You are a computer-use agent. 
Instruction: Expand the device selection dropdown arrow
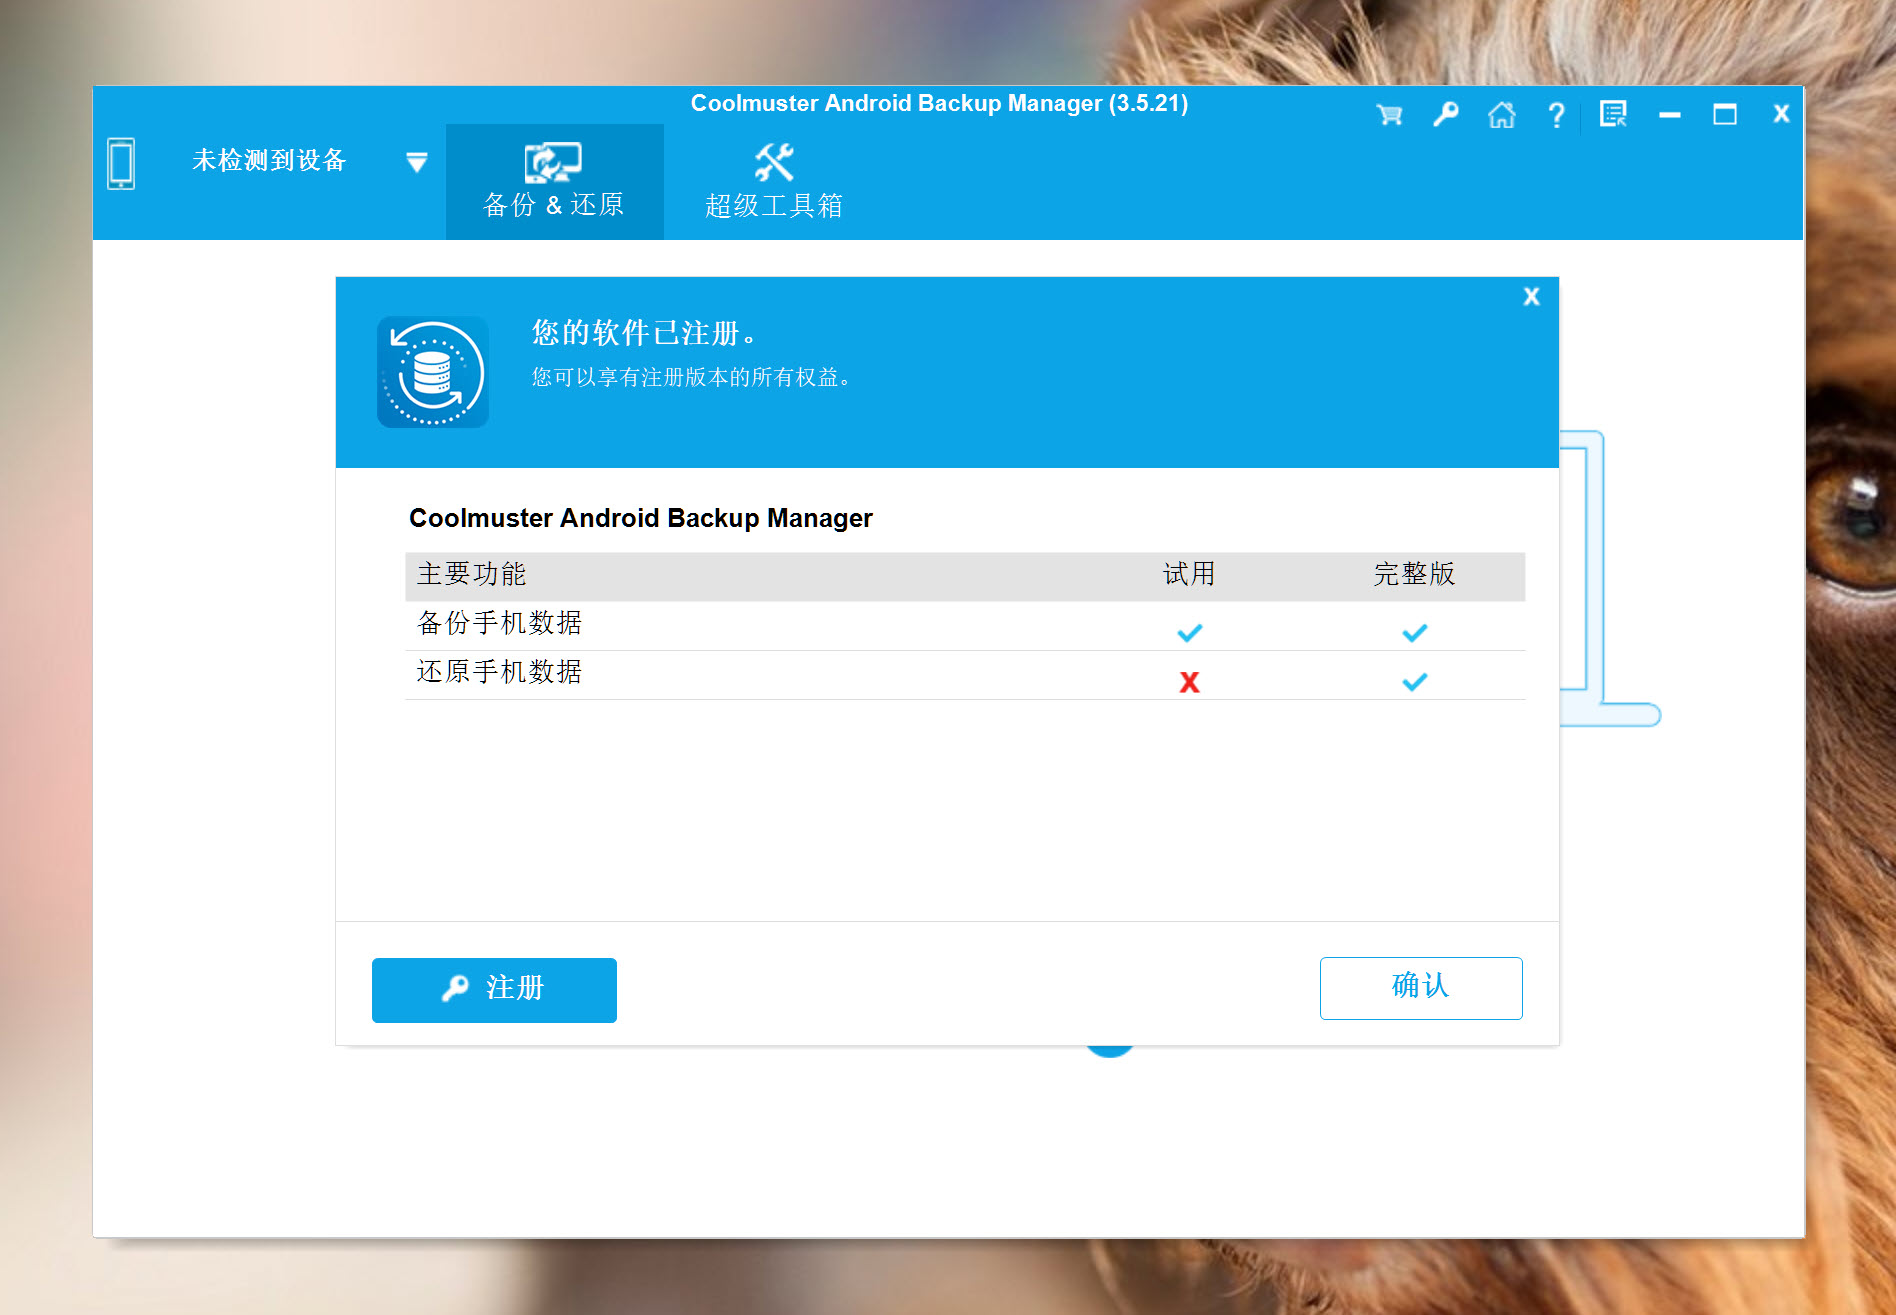pos(417,162)
